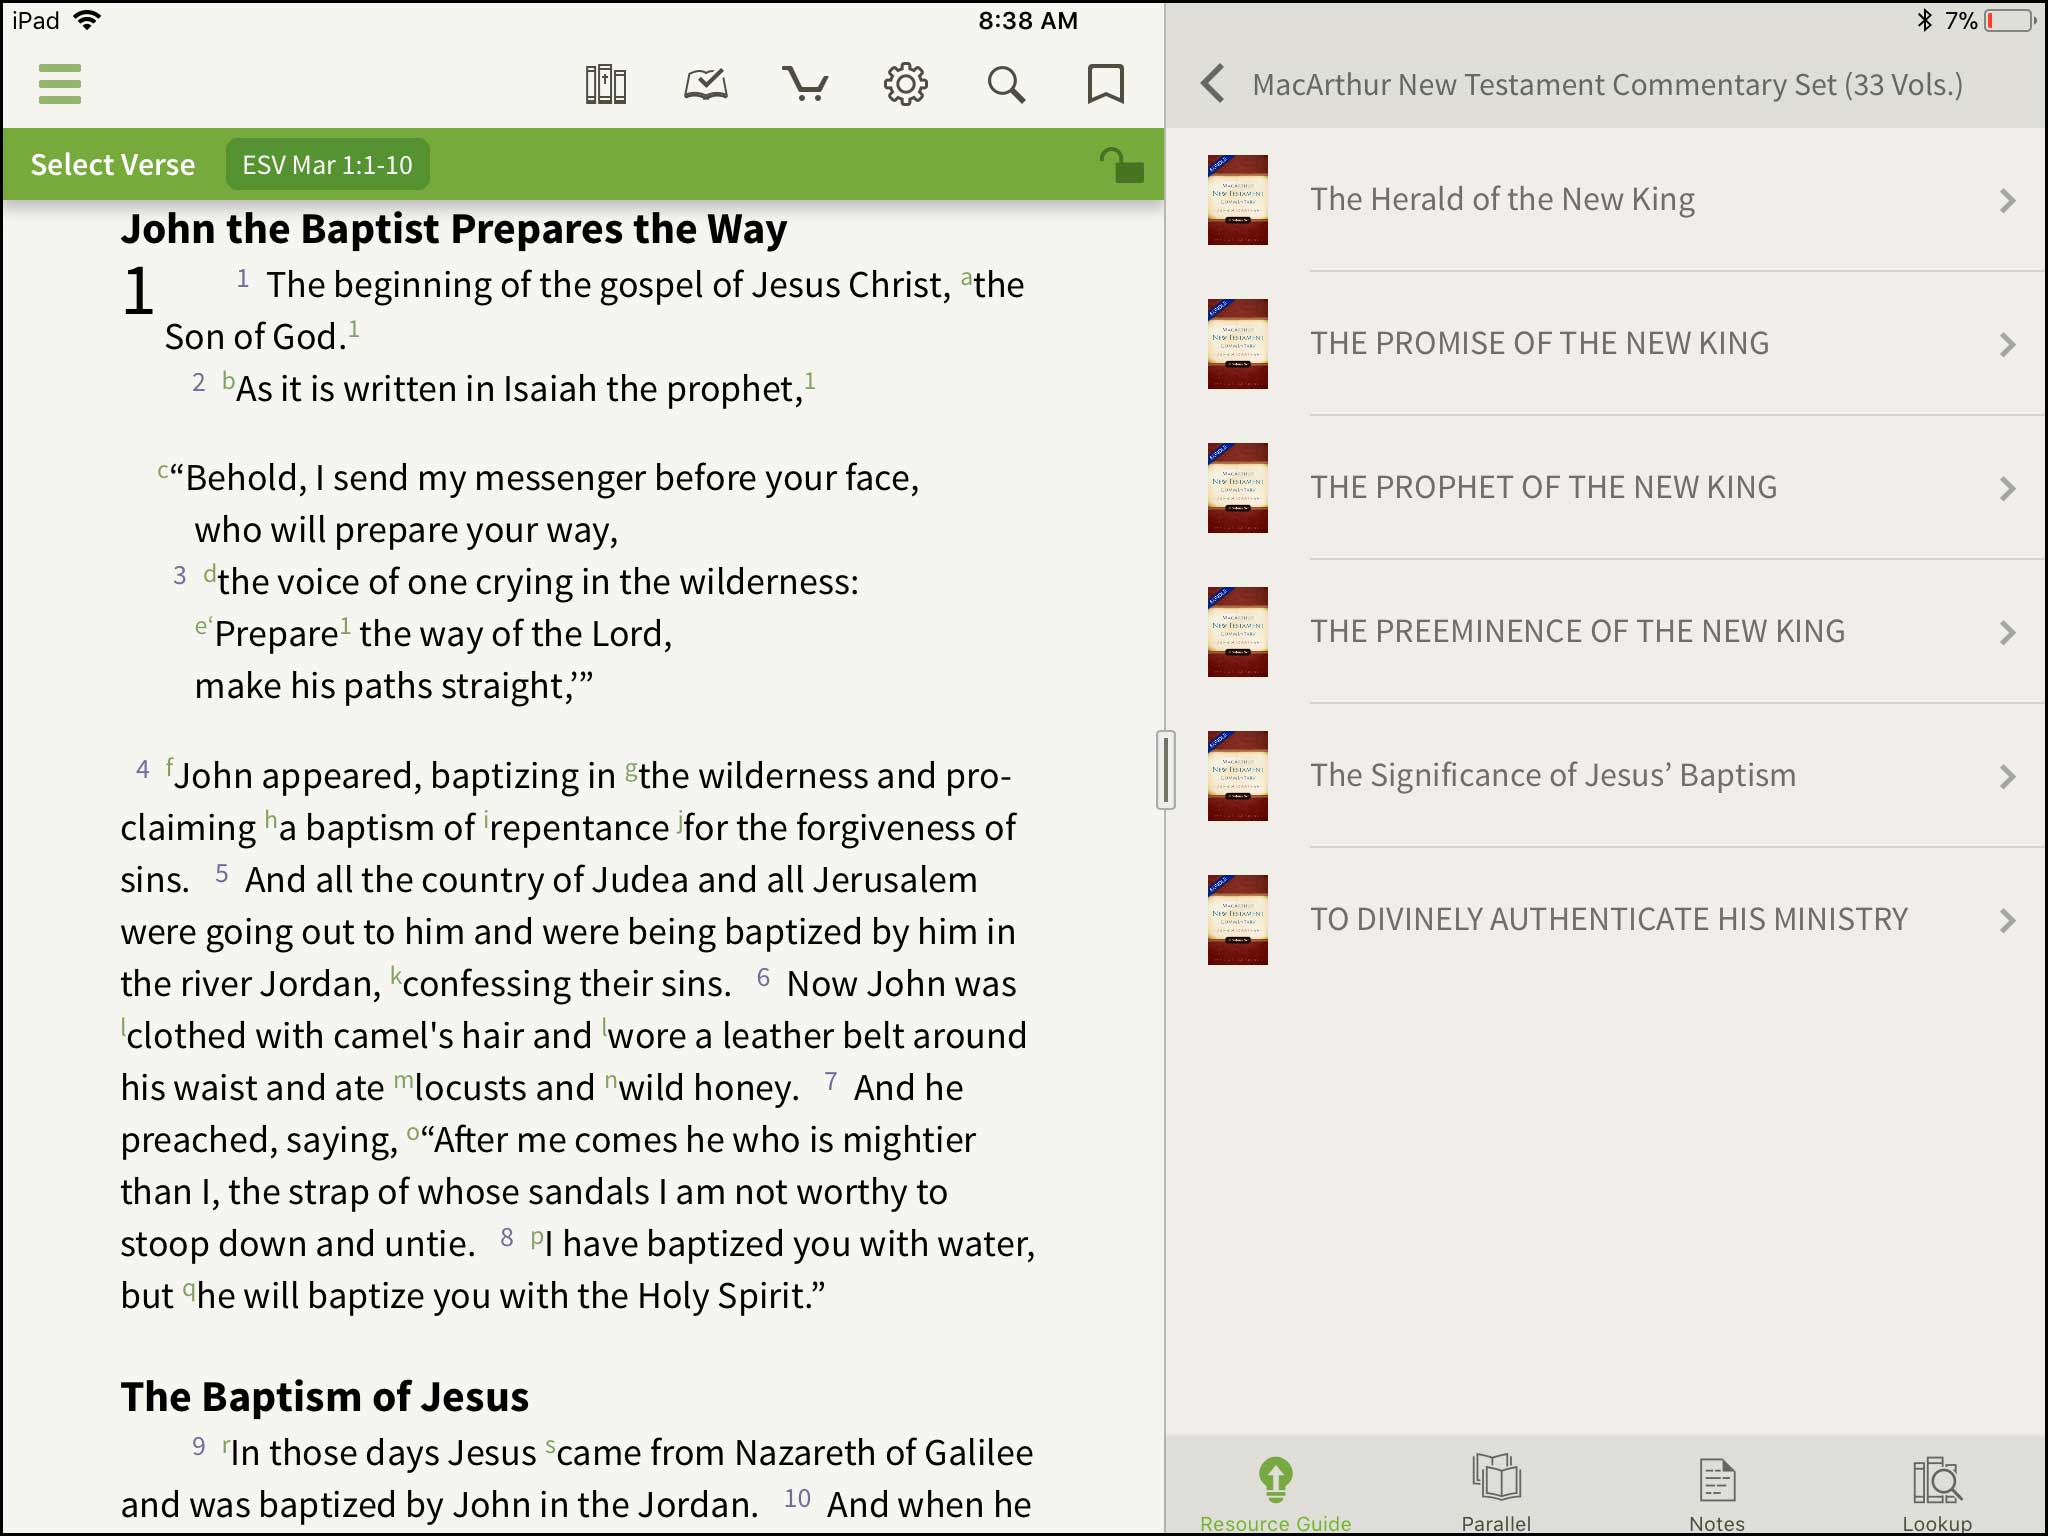Viewport: 2048px width, 1536px height.
Task: Tap cross-reference 'f' before 'John appeared'
Action: 170,768
